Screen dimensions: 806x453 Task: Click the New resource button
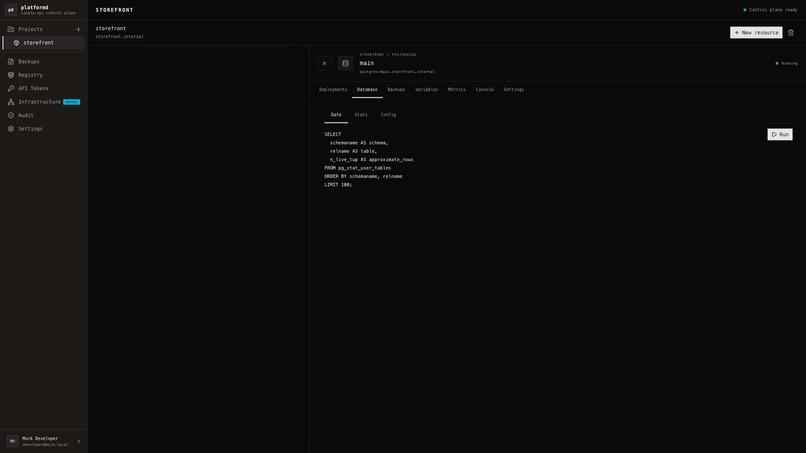point(756,32)
